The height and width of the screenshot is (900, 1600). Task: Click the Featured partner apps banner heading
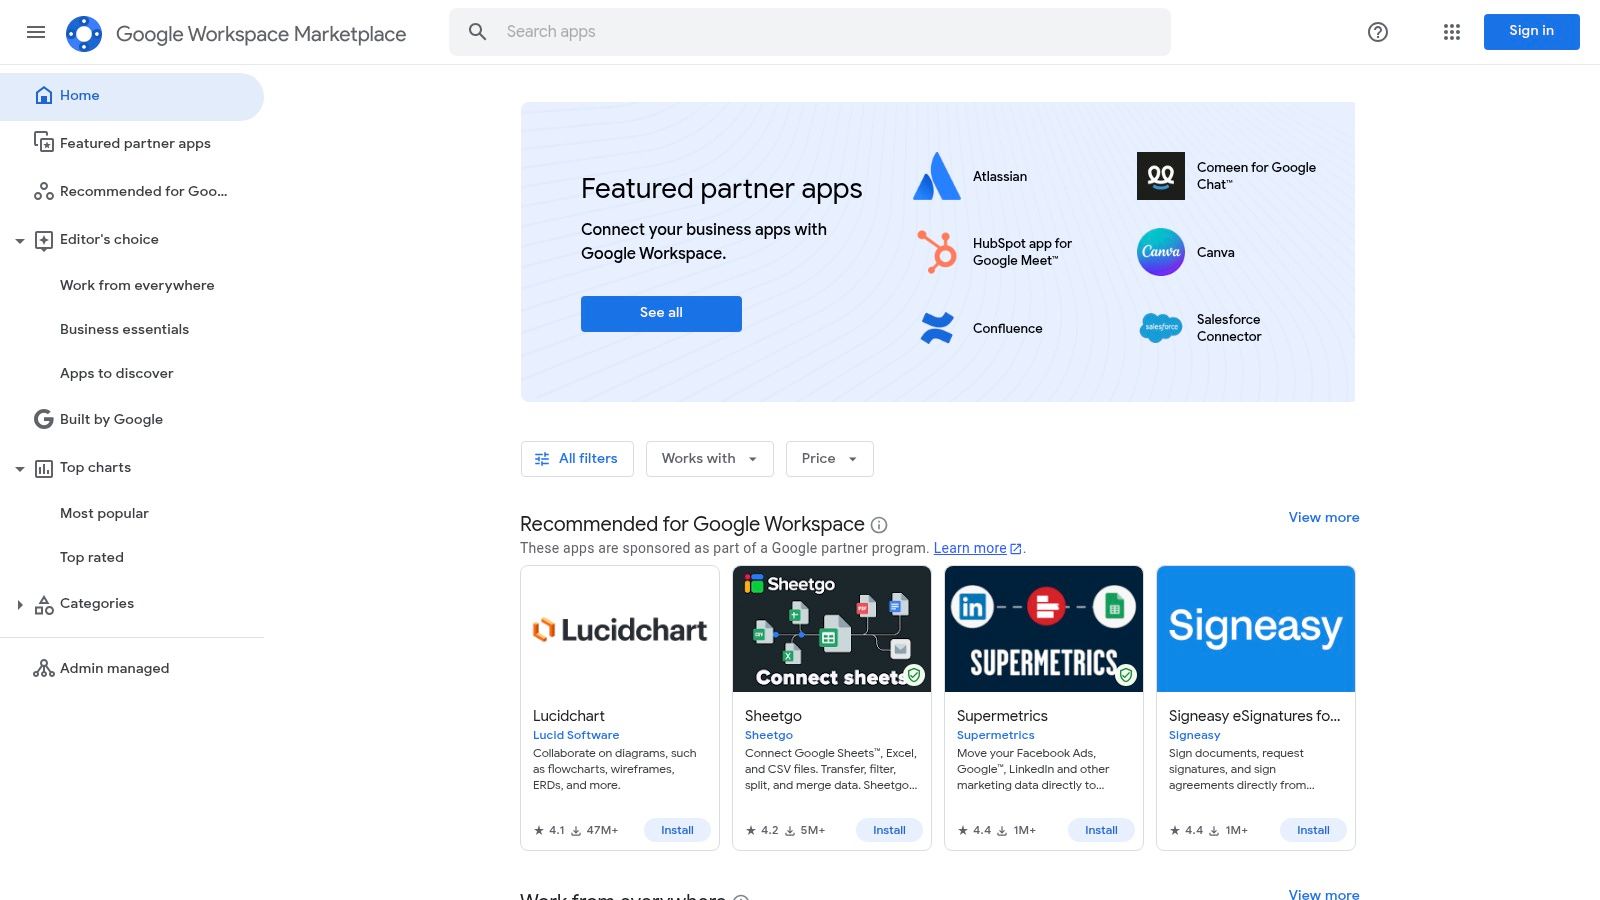[x=721, y=189]
